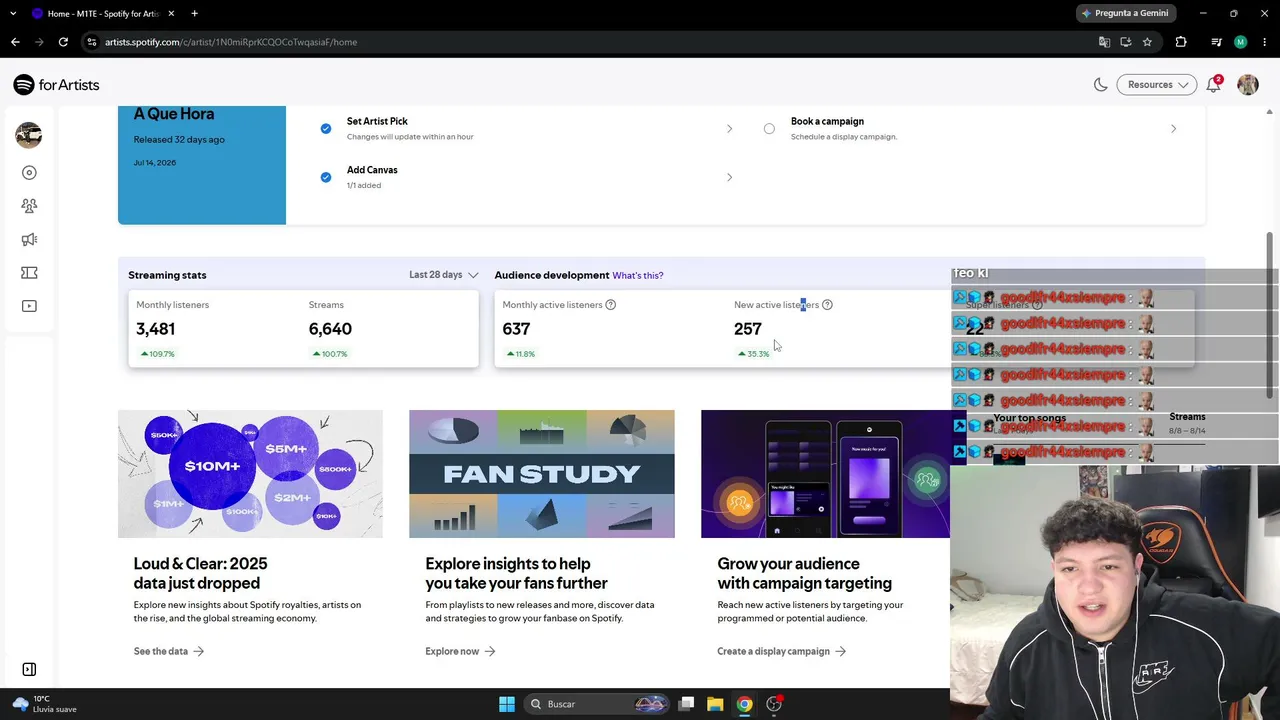Select the Monthly active listeners value 637

click(x=516, y=329)
